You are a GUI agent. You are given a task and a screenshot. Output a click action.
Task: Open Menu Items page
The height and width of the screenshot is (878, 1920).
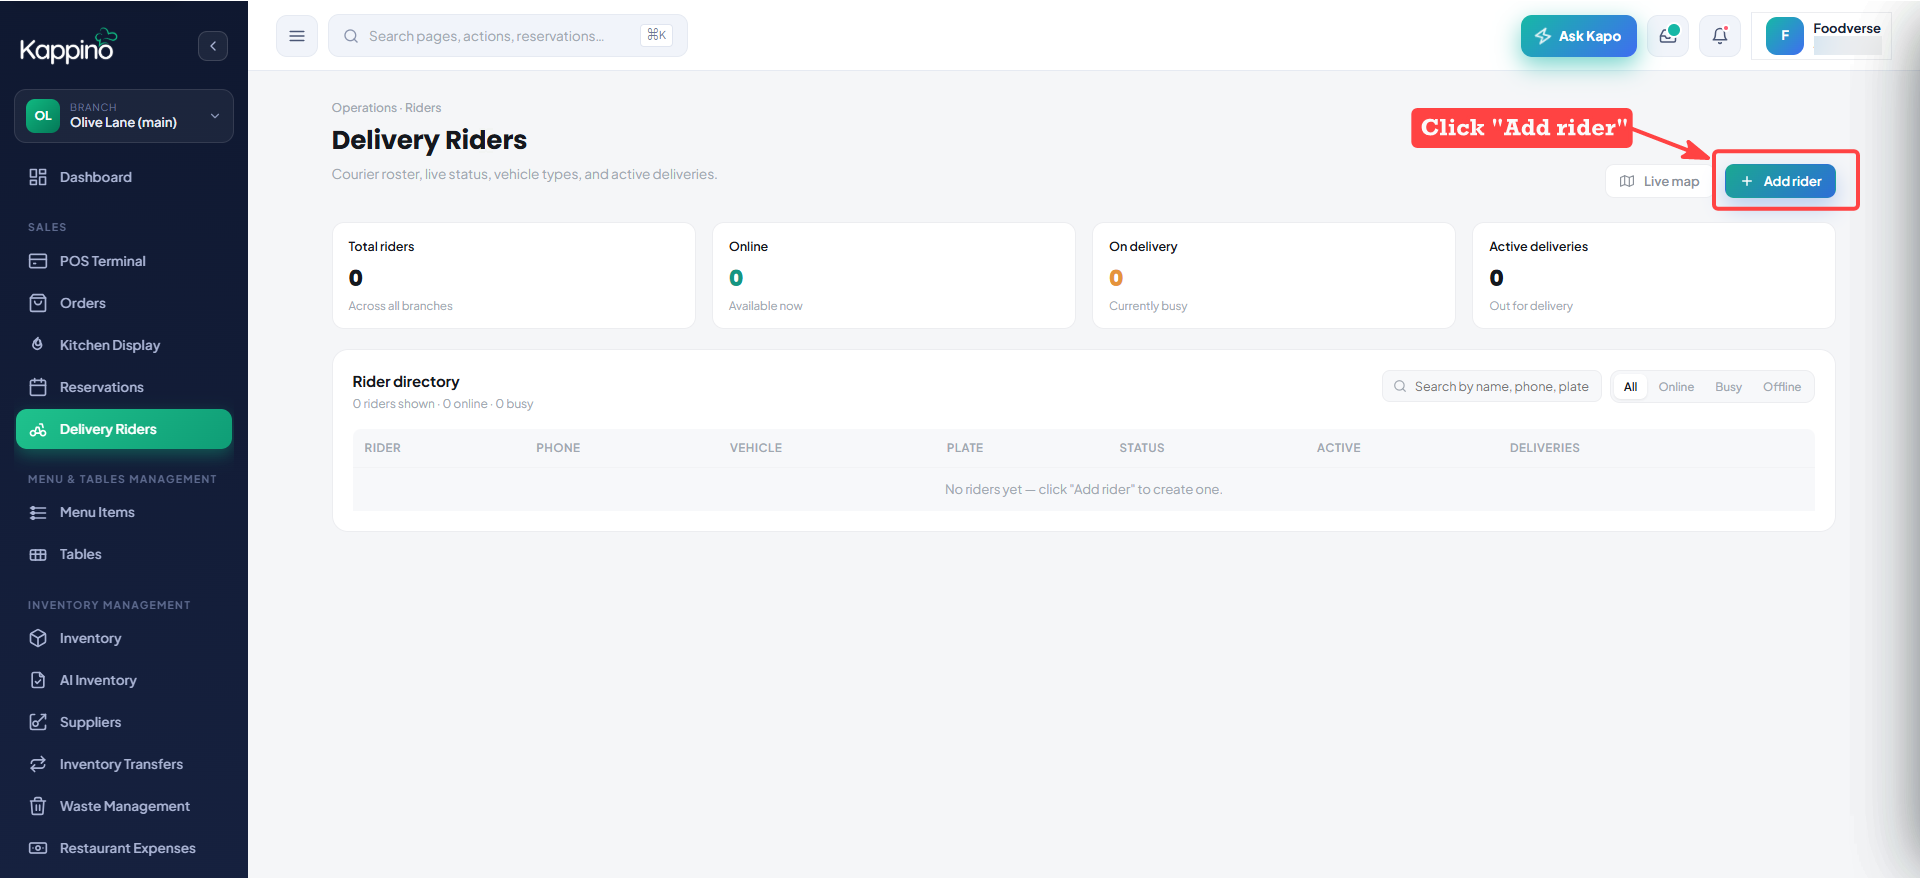coord(124,512)
